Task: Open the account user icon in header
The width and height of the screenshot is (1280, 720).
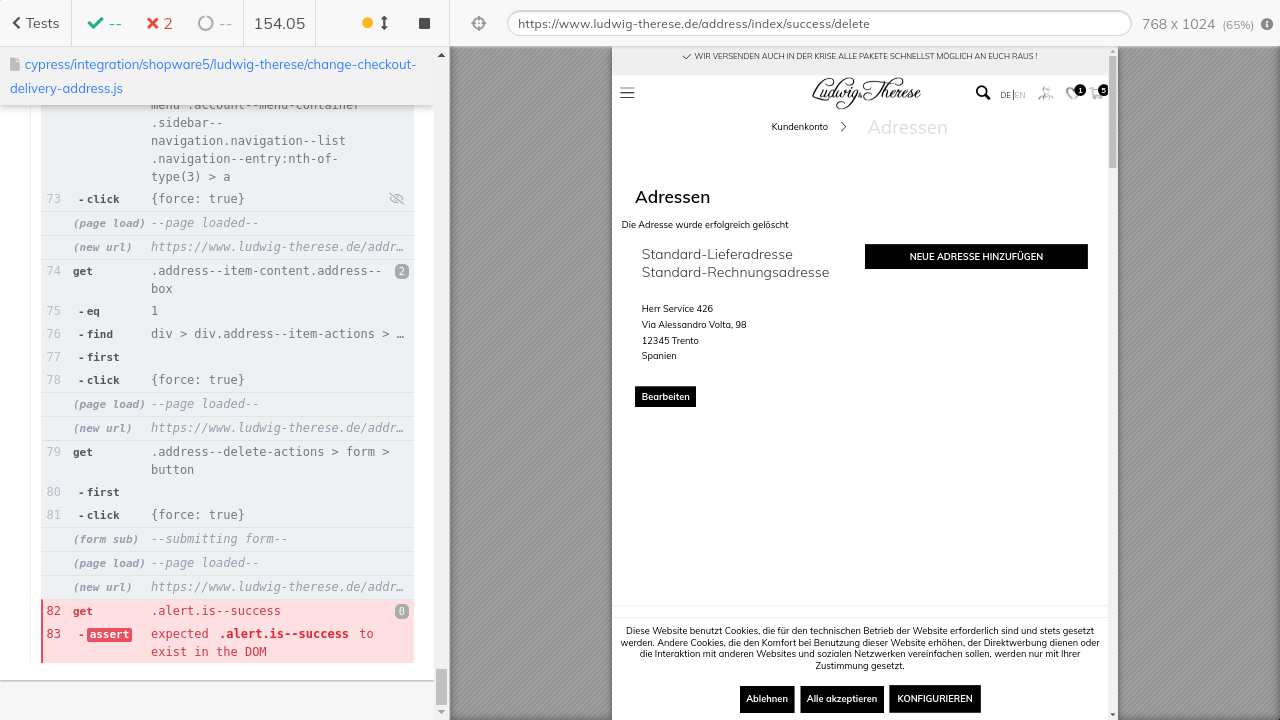Action: (1045, 93)
